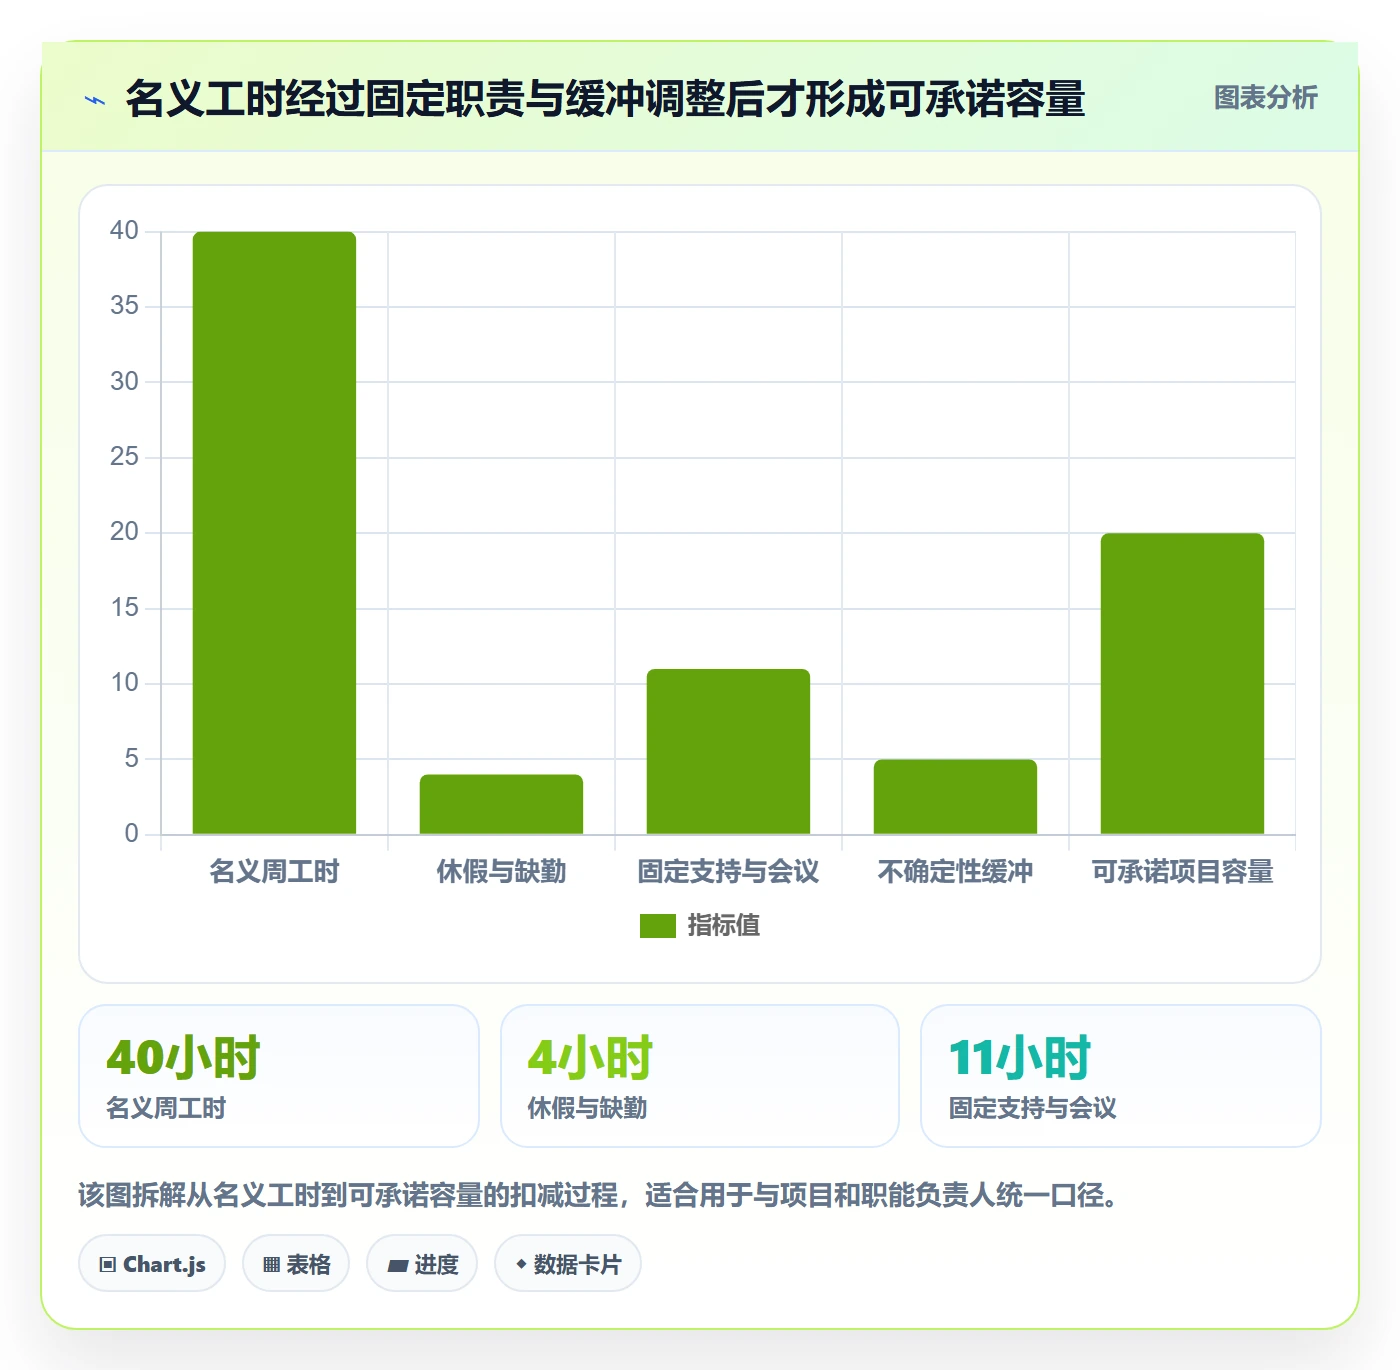Screen dimensions: 1400x1370
Task: Click the lightning icon beside the title
Action: [x=95, y=100]
